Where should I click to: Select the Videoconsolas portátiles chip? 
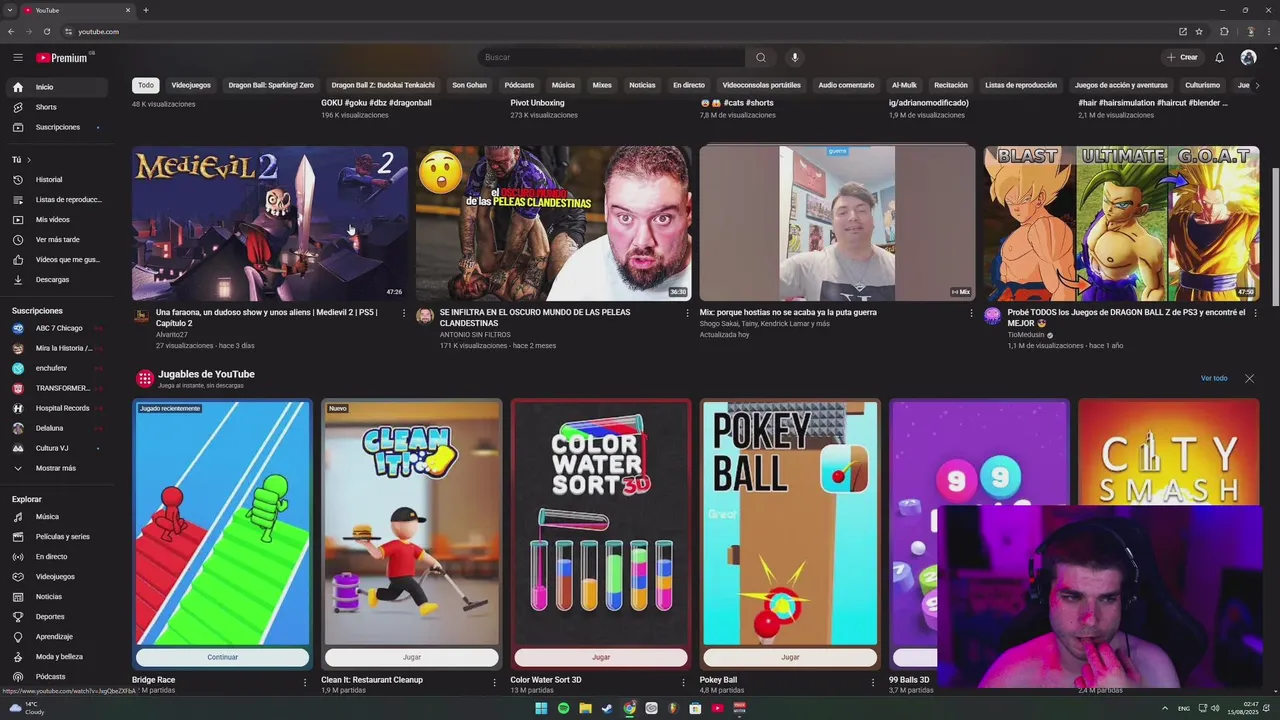(762, 85)
